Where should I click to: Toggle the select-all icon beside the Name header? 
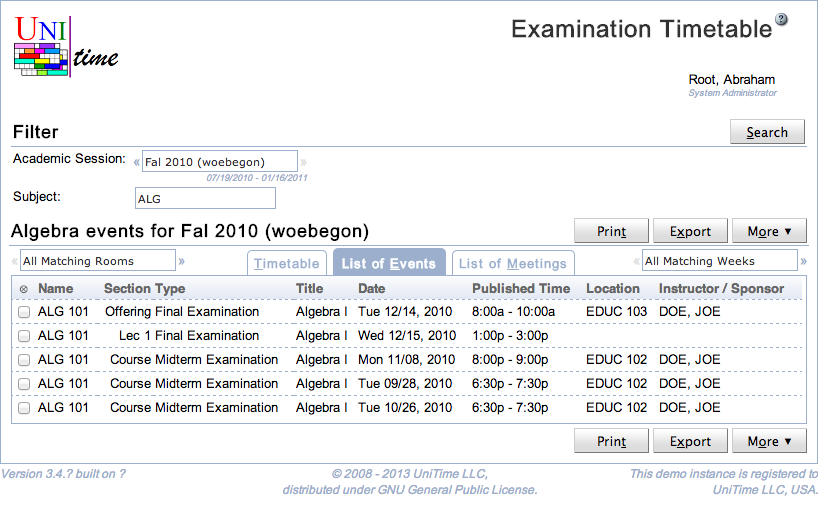tap(23, 289)
